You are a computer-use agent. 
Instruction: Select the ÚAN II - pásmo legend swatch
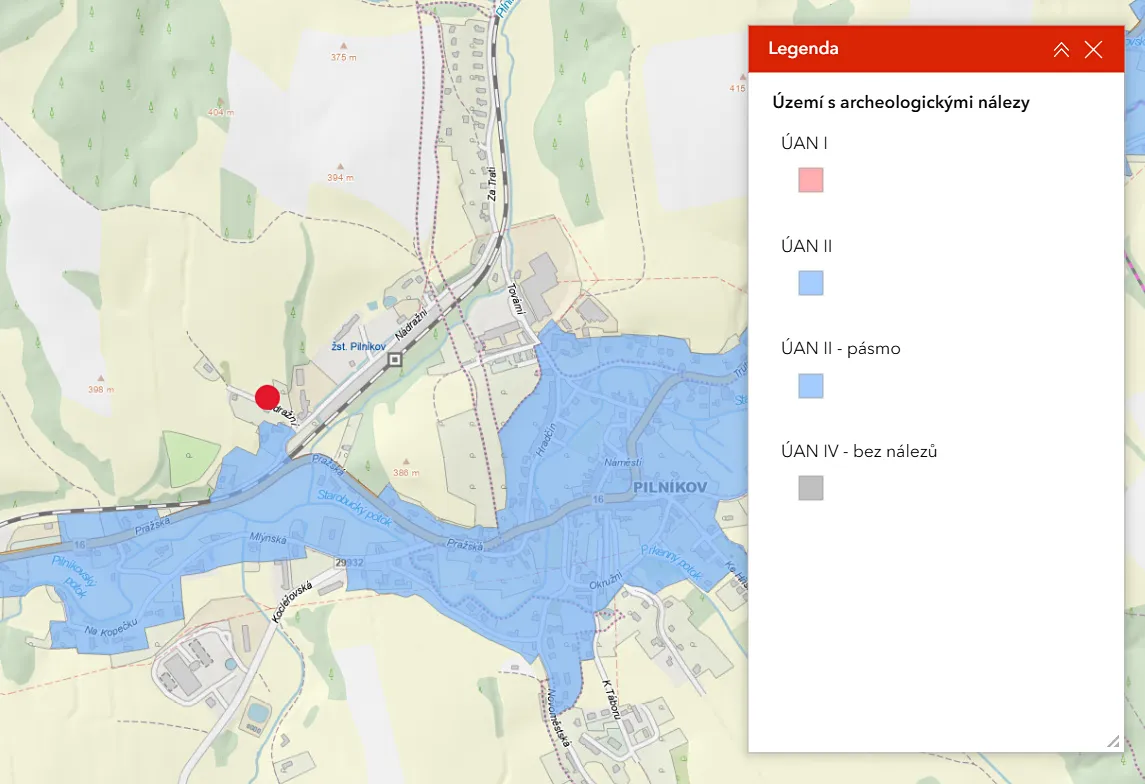tap(811, 385)
